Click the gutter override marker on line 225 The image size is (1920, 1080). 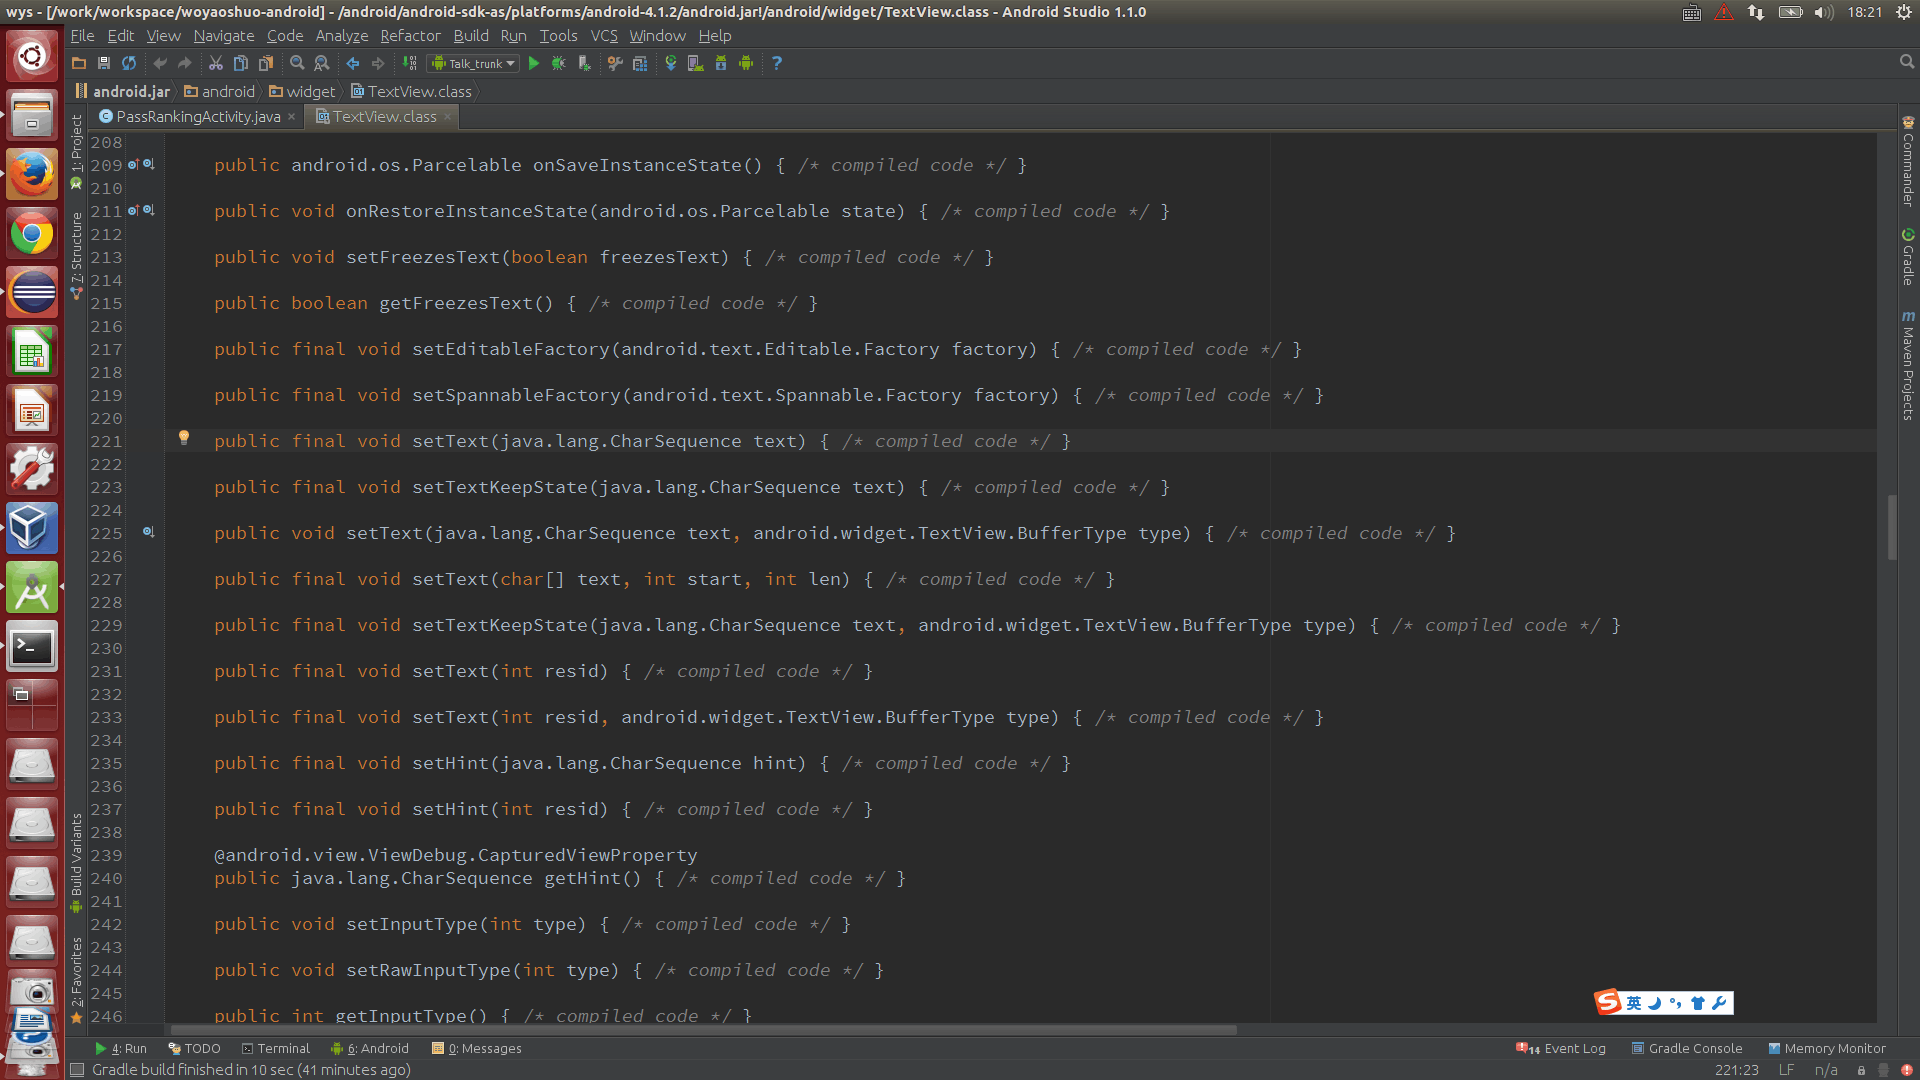pos(148,532)
